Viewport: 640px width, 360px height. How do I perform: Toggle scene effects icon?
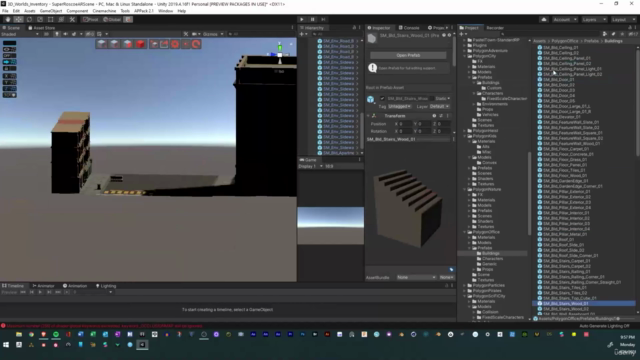(x=74, y=34)
